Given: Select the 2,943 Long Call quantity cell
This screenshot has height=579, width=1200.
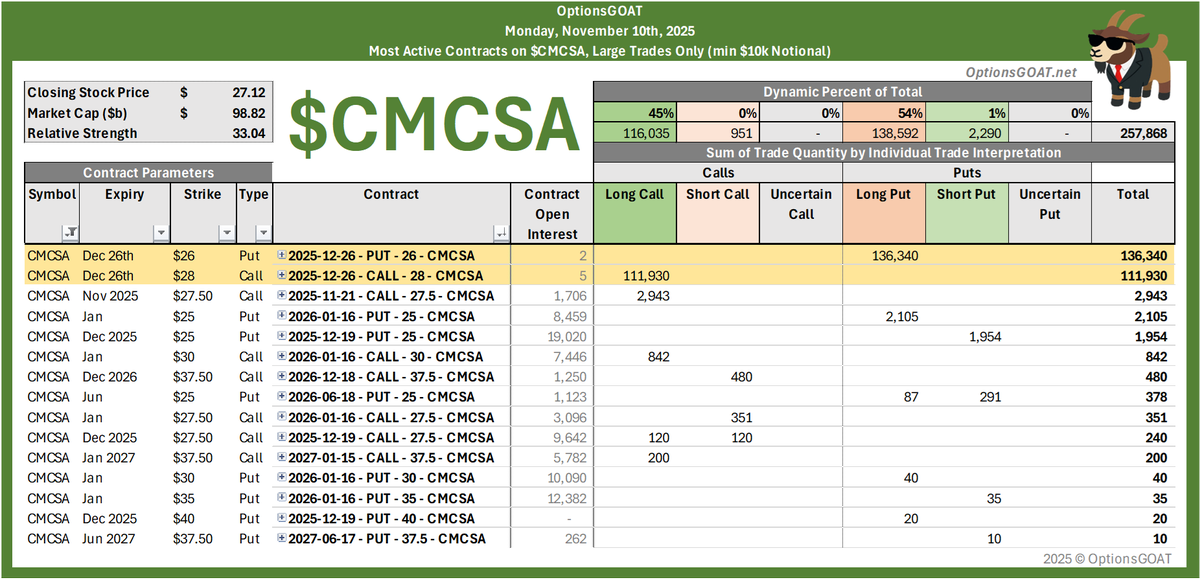Looking at the screenshot, I should coord(634,296).
